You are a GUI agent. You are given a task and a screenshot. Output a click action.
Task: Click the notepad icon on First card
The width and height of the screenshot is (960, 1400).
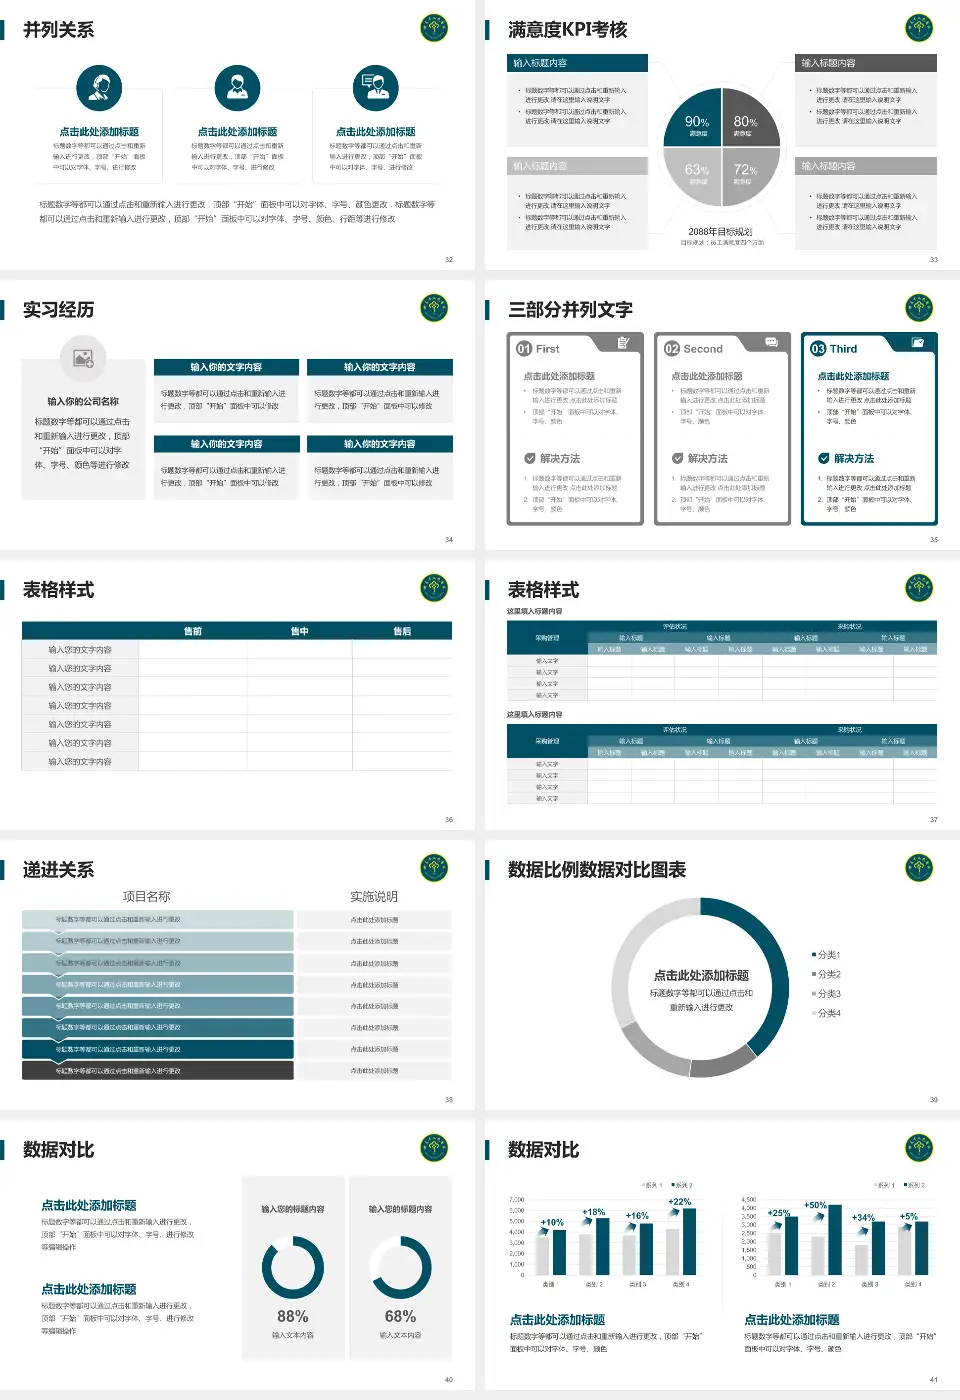(623, 343)
